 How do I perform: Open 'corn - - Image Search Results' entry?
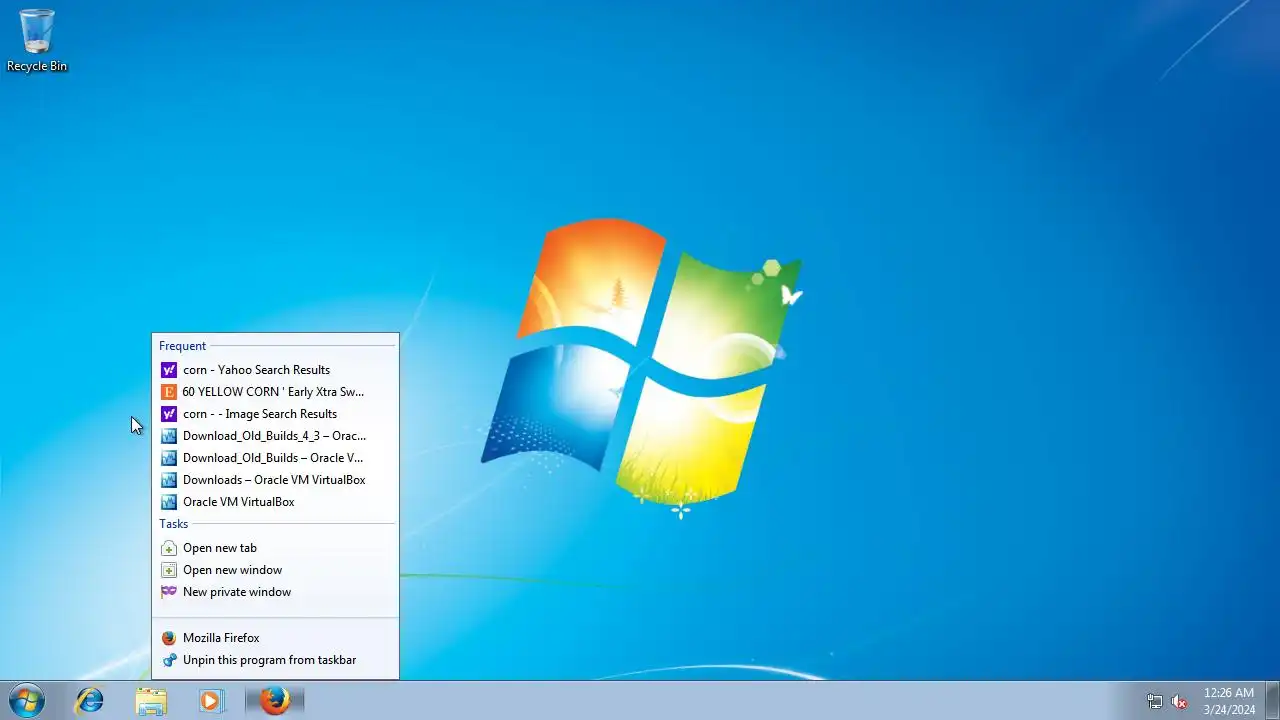pos(275,414)
